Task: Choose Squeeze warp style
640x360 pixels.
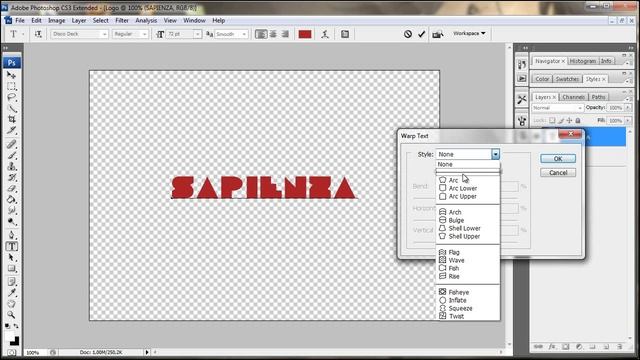Action: coord(468,309)
